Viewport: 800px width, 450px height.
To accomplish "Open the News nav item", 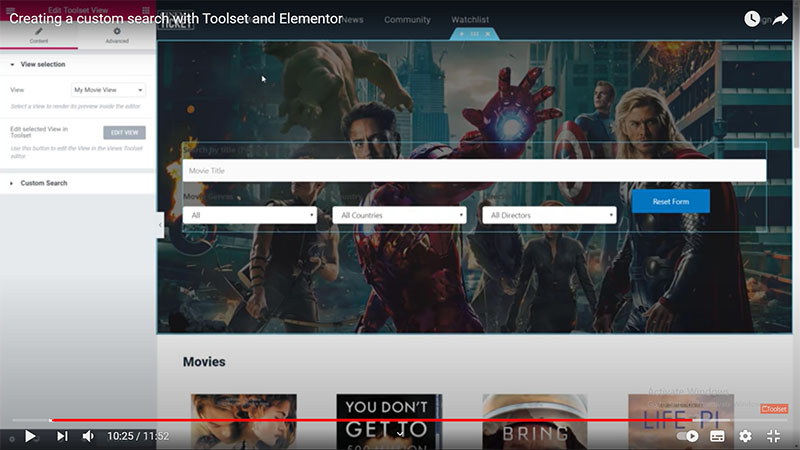I will click(x=352, y=19).
